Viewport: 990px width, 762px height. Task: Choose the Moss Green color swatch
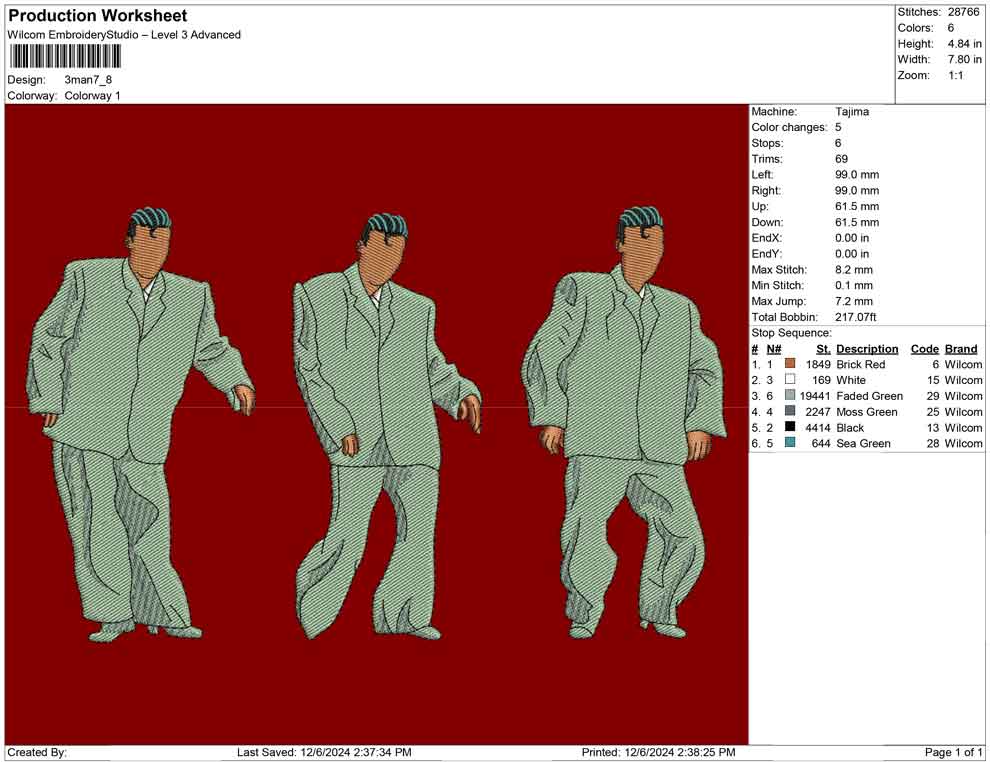[790, 412]
